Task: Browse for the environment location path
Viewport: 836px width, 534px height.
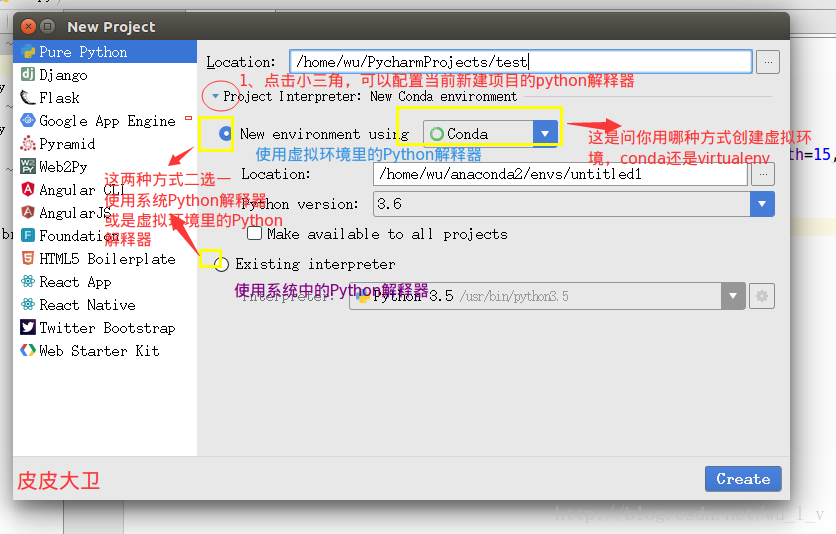Action: point(763,174)
